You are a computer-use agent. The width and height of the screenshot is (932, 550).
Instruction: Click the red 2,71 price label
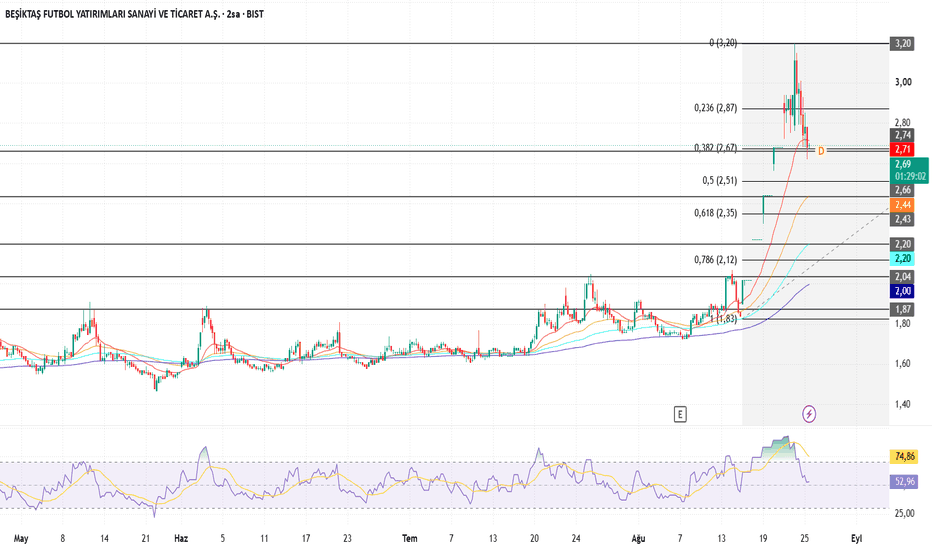coord(902,149)
